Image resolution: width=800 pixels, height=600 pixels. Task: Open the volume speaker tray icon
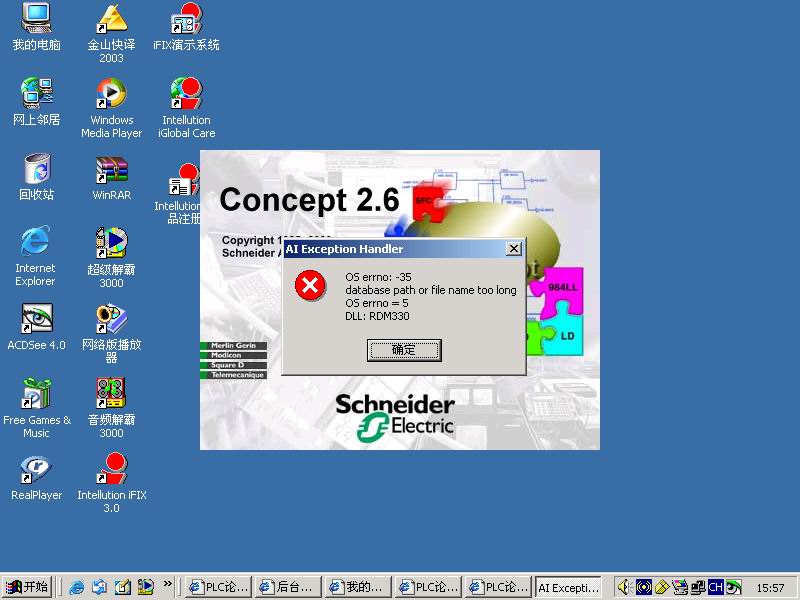[625, 587]
